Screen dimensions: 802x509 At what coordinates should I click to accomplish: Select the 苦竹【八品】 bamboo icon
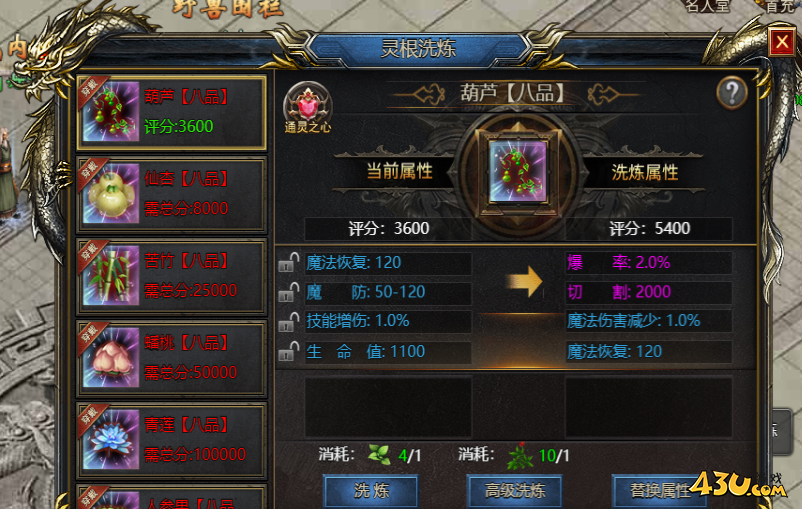111,275
